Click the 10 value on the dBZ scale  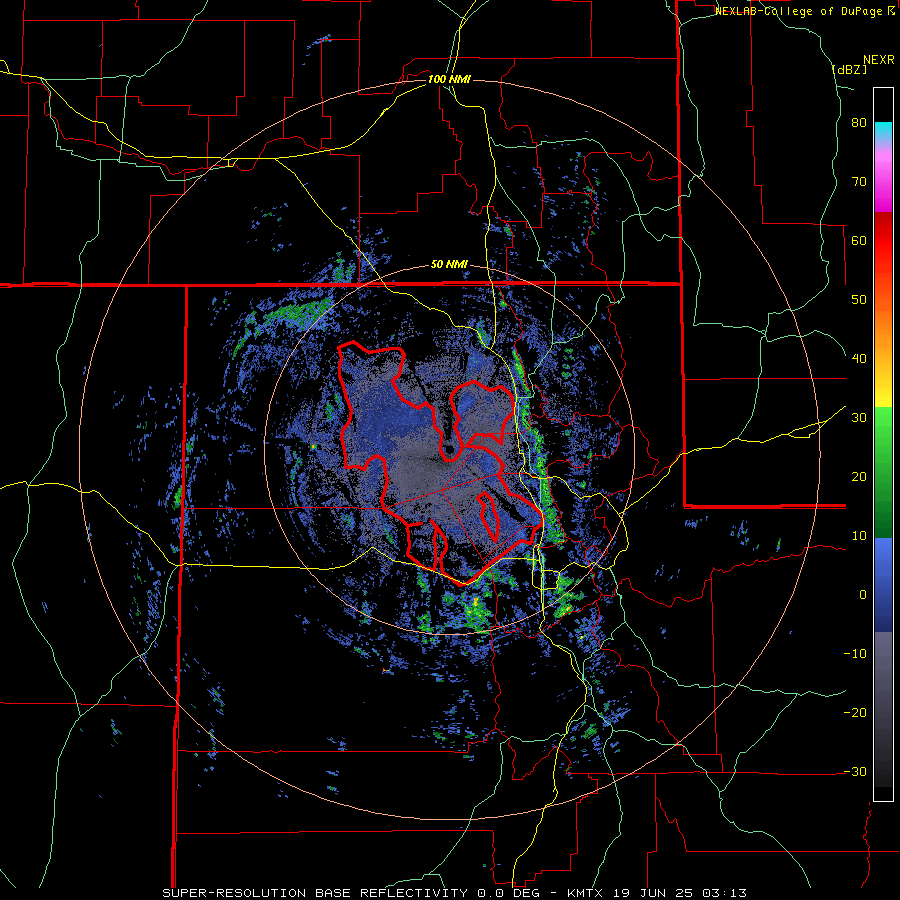tap(859, 536)
